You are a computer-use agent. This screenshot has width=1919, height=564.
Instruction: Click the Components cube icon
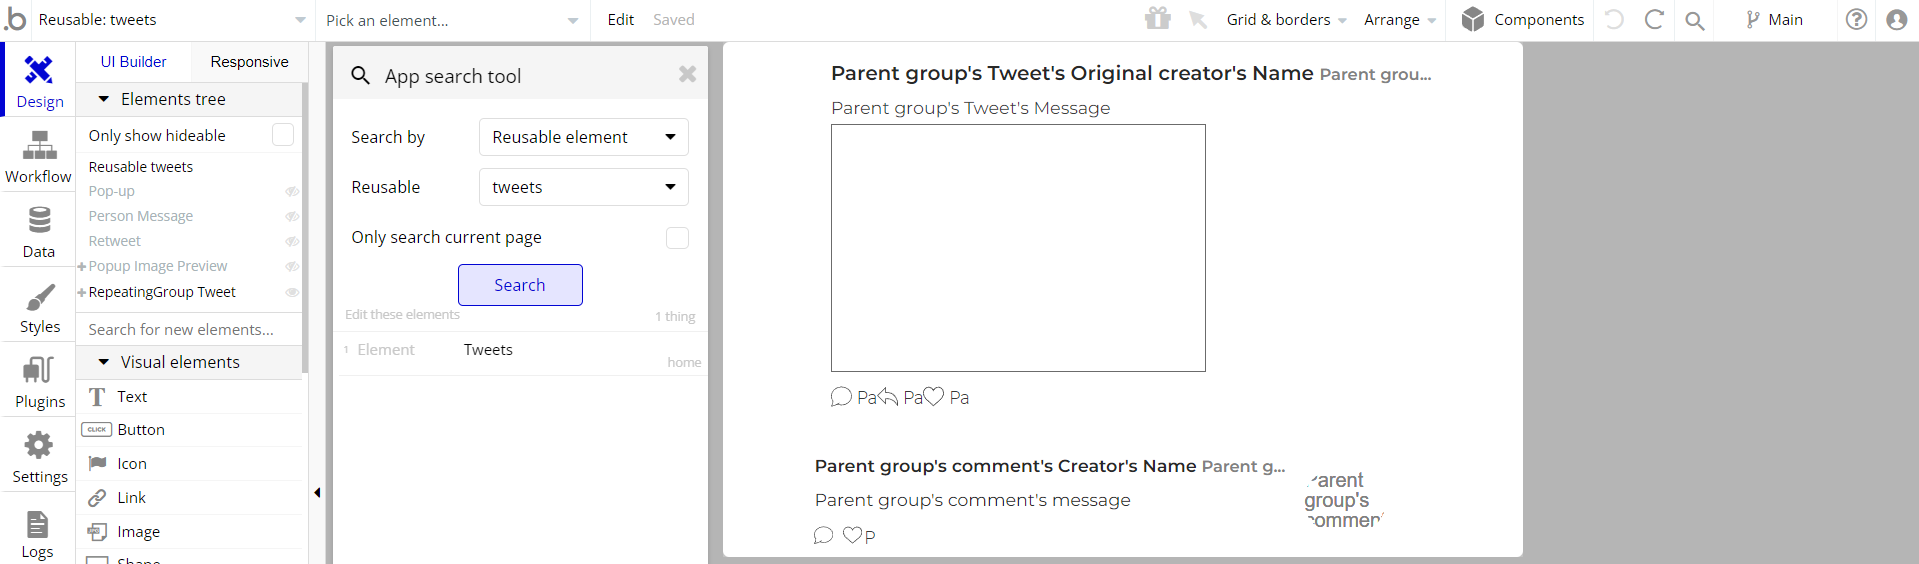(x=1472, y=20)
